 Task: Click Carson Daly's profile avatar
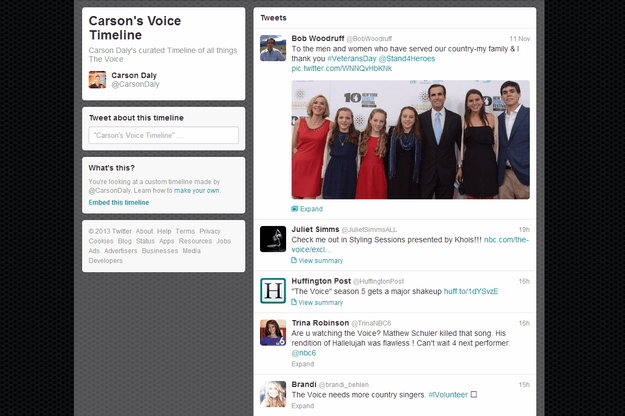pyautogui.click(x=97, y=79)
